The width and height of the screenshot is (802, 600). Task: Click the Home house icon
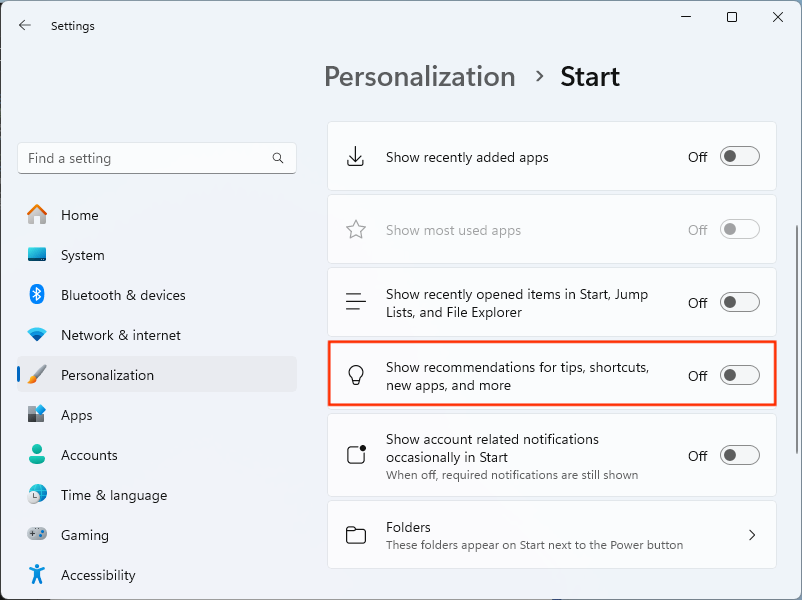37,215
